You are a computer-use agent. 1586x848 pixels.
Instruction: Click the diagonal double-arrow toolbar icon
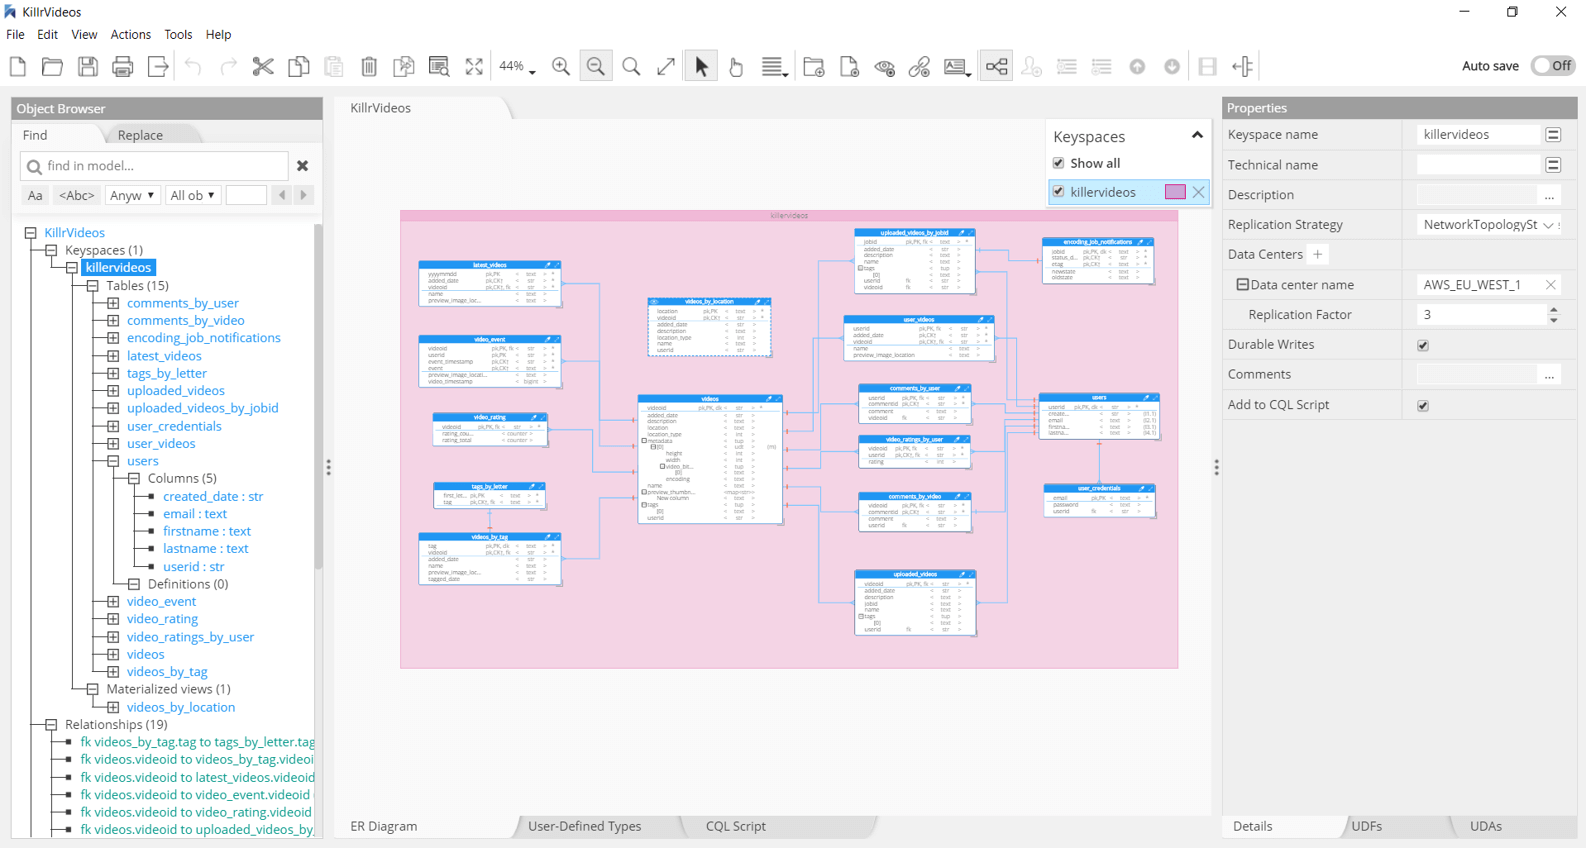[x=666, y=67]
